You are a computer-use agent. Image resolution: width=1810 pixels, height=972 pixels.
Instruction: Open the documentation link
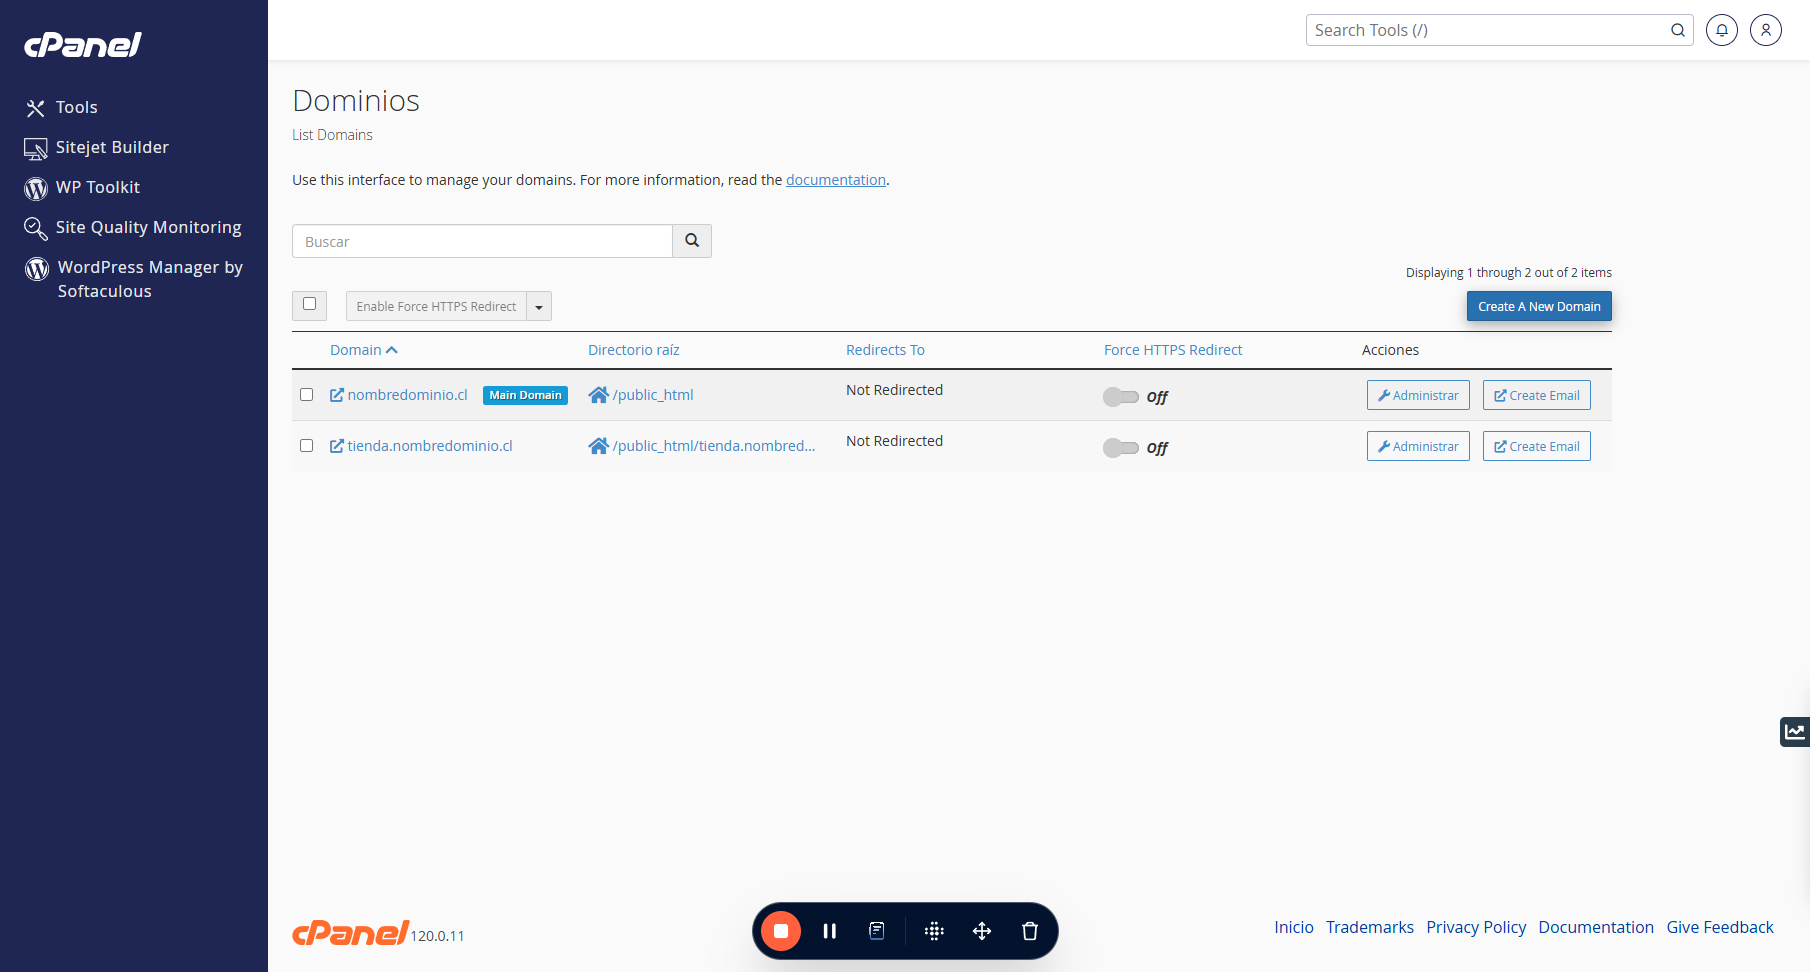836,180
